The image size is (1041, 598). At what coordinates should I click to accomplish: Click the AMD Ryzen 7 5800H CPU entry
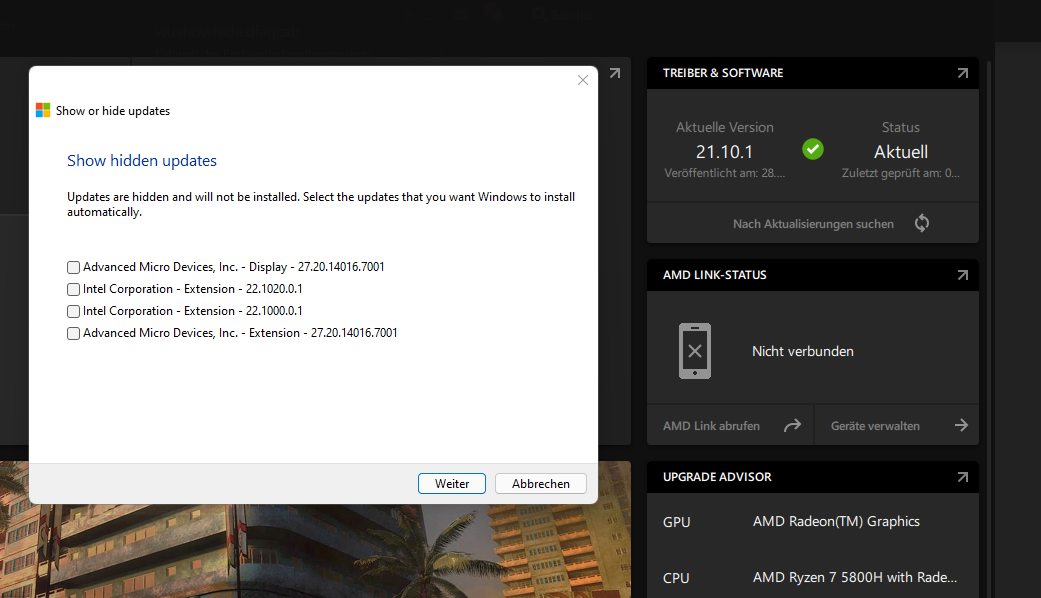point(854,577)
